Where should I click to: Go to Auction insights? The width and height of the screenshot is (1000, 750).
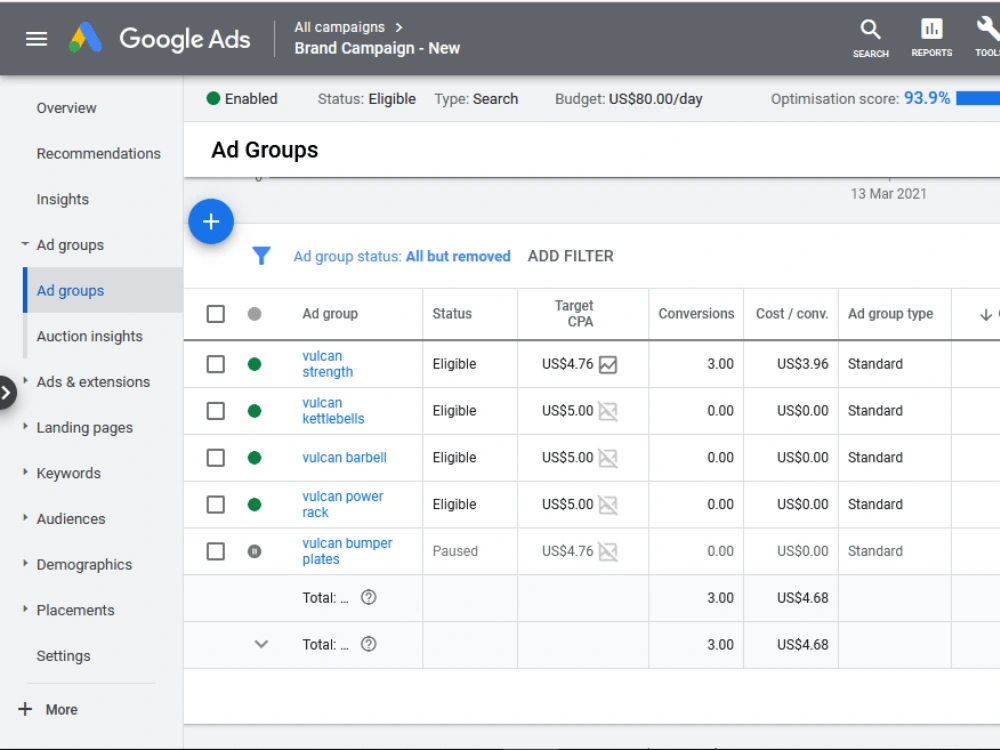[x=89, y=336]
